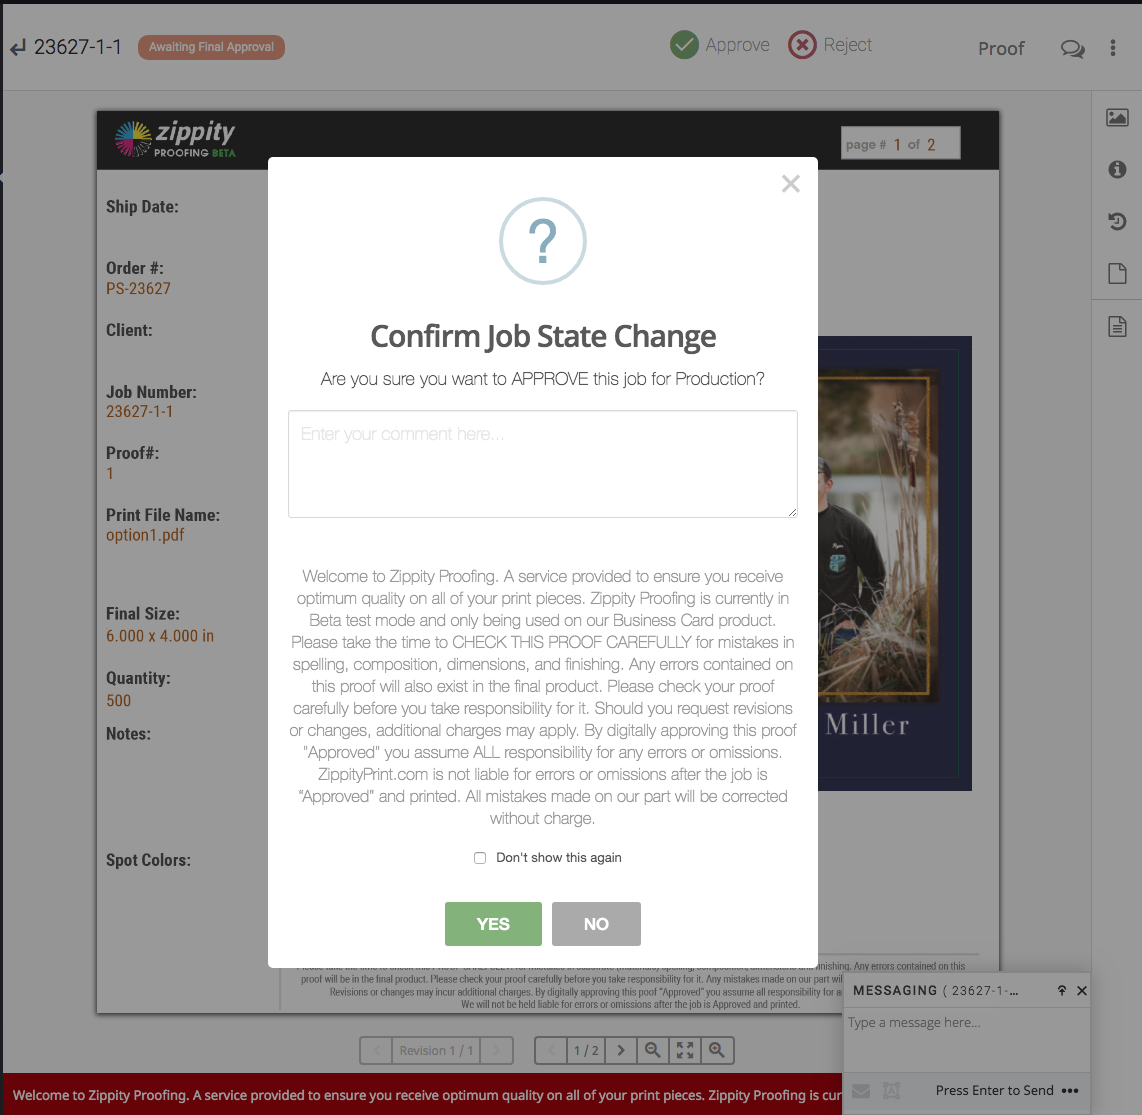Fit proof to screen with expand icon

pyautogui.click(x=685, y=1050)
